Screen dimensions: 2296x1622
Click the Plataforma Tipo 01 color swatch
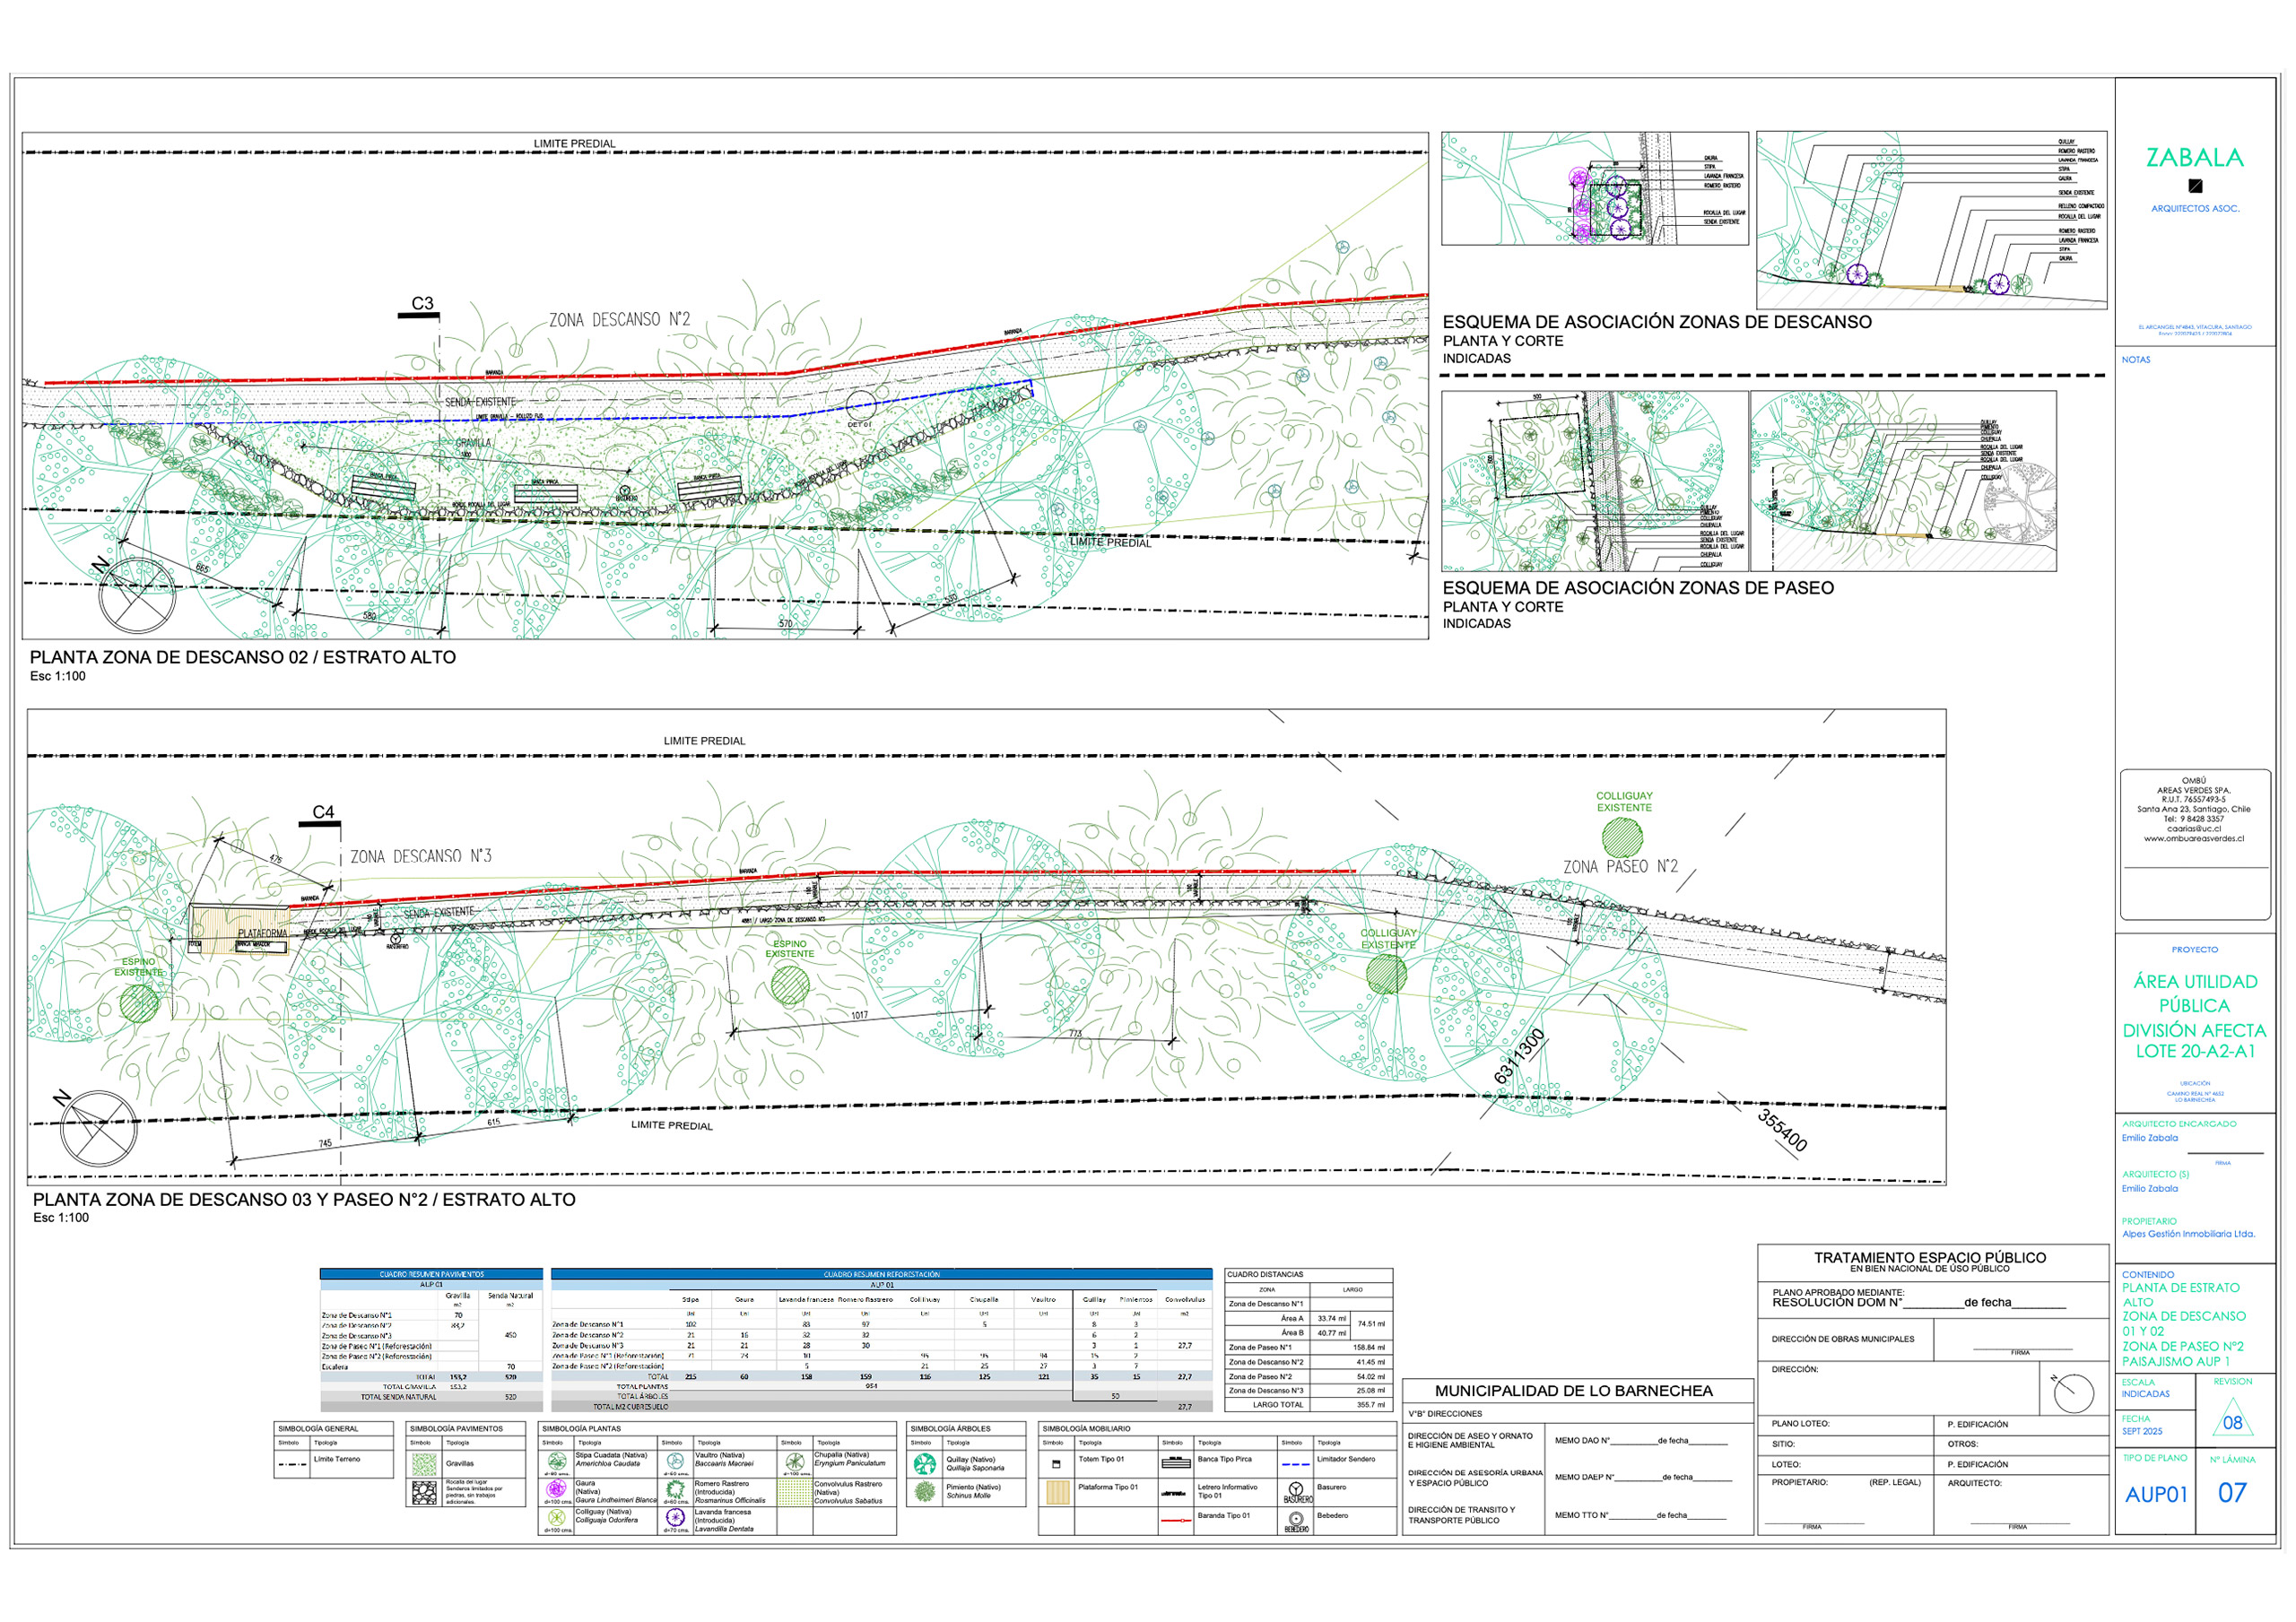pyautogui.click(x=1057, y=1493)
